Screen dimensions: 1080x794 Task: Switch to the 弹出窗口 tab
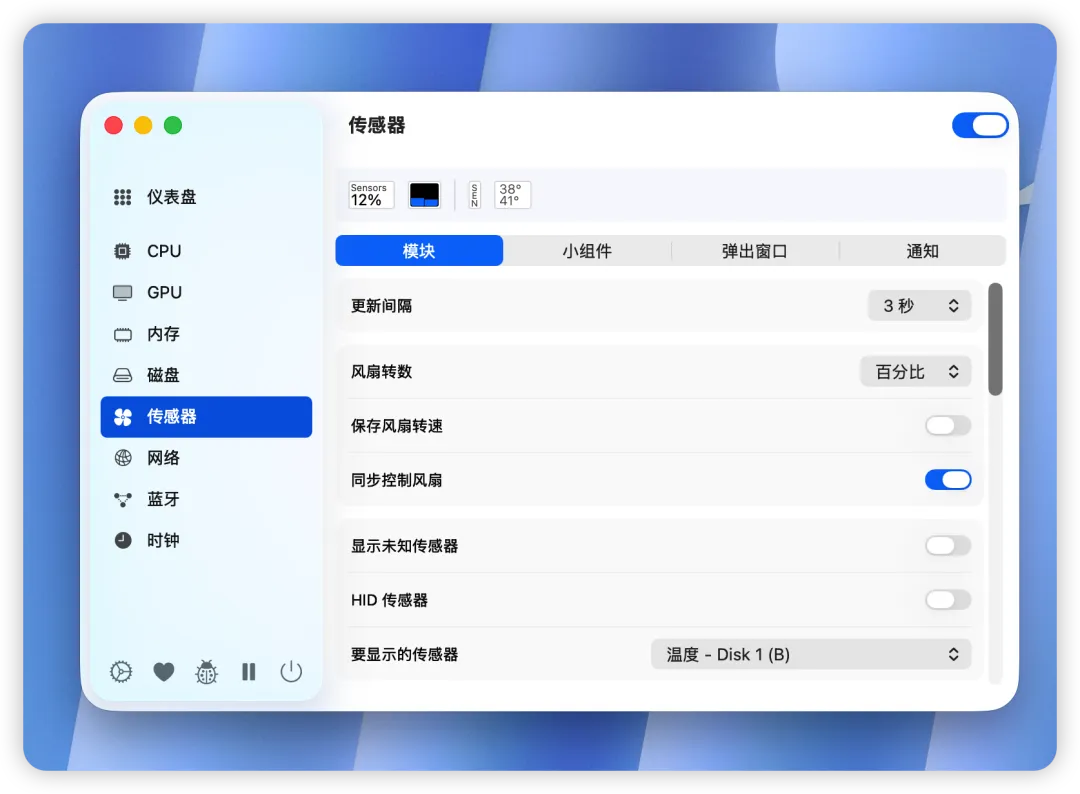pos(755,251)
